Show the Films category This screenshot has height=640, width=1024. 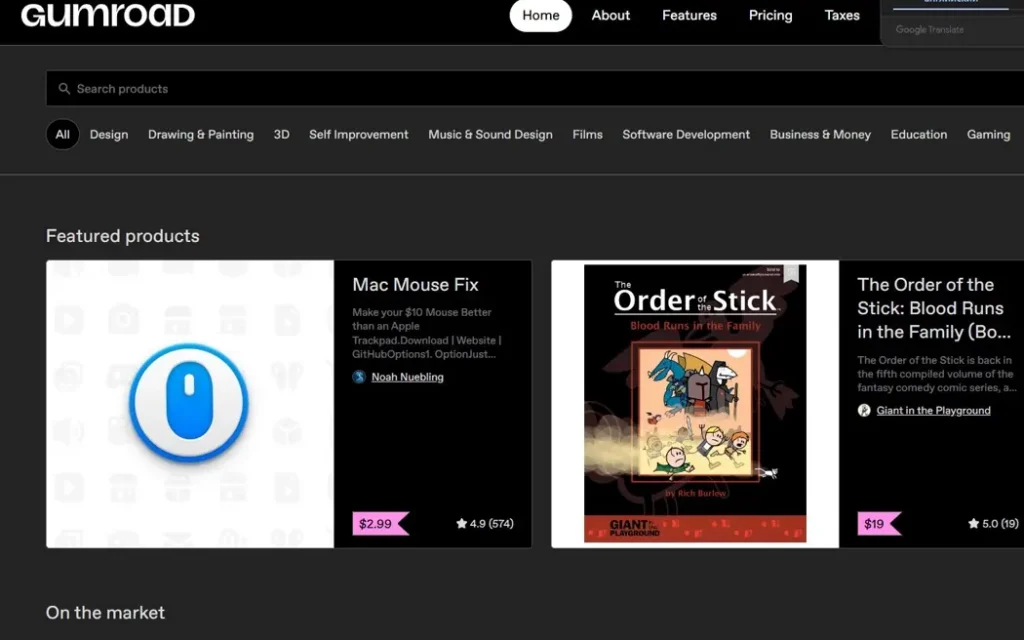[588, 135]
